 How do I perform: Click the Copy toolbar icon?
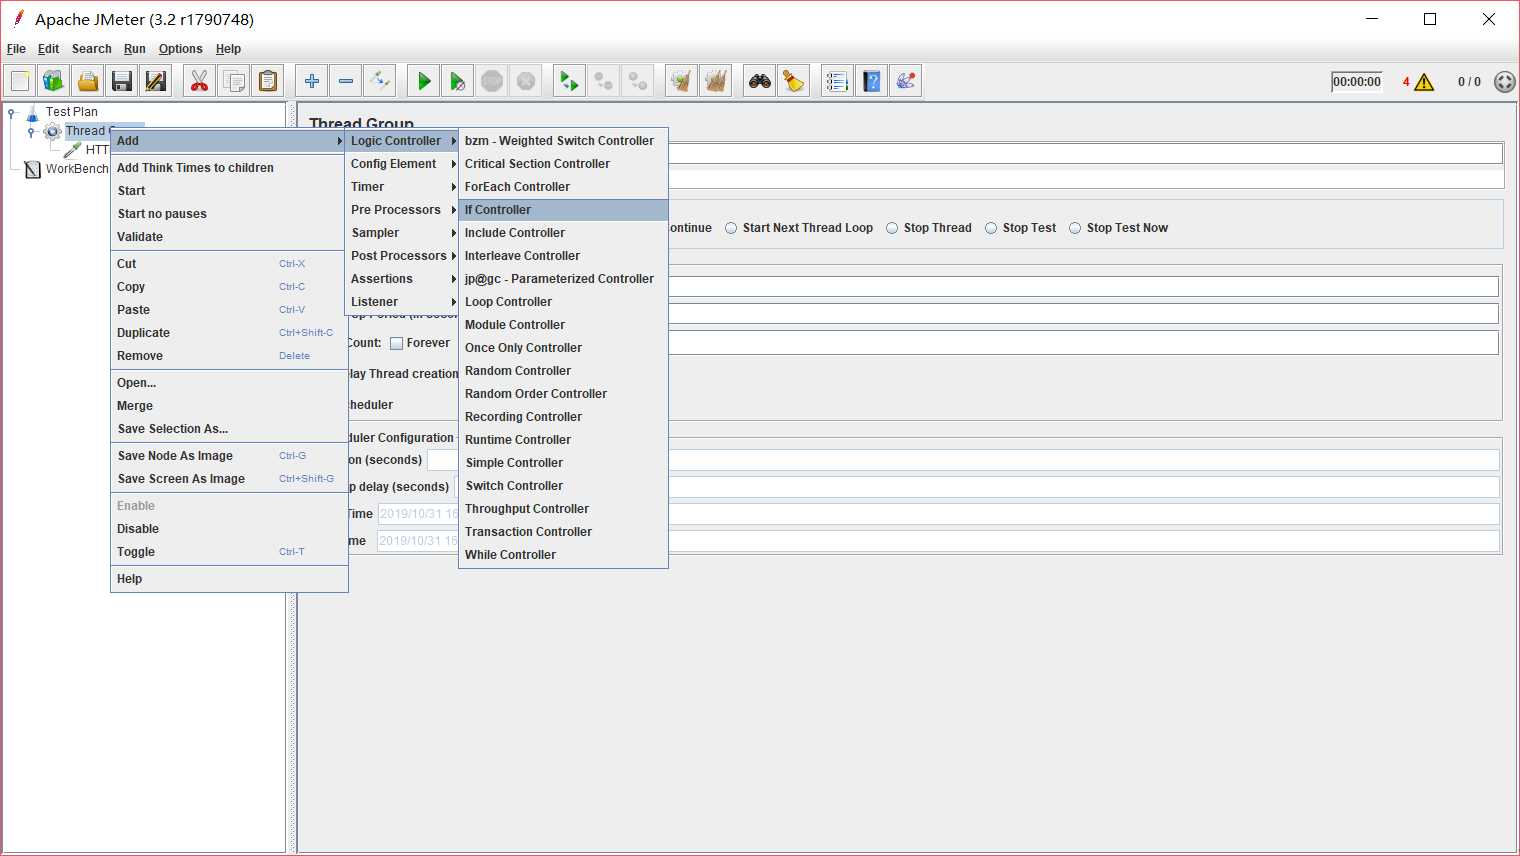click(x=234, y=81)
